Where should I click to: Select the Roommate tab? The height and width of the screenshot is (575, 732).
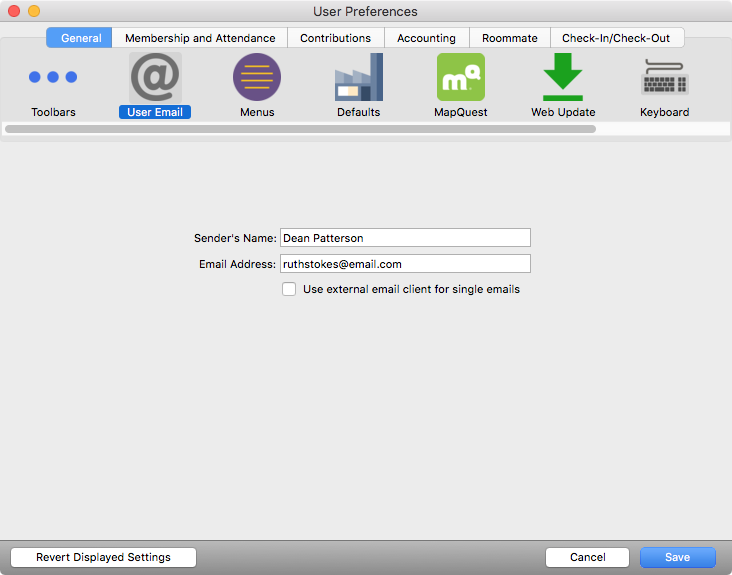pyautogui.click(x=509, y=38)
